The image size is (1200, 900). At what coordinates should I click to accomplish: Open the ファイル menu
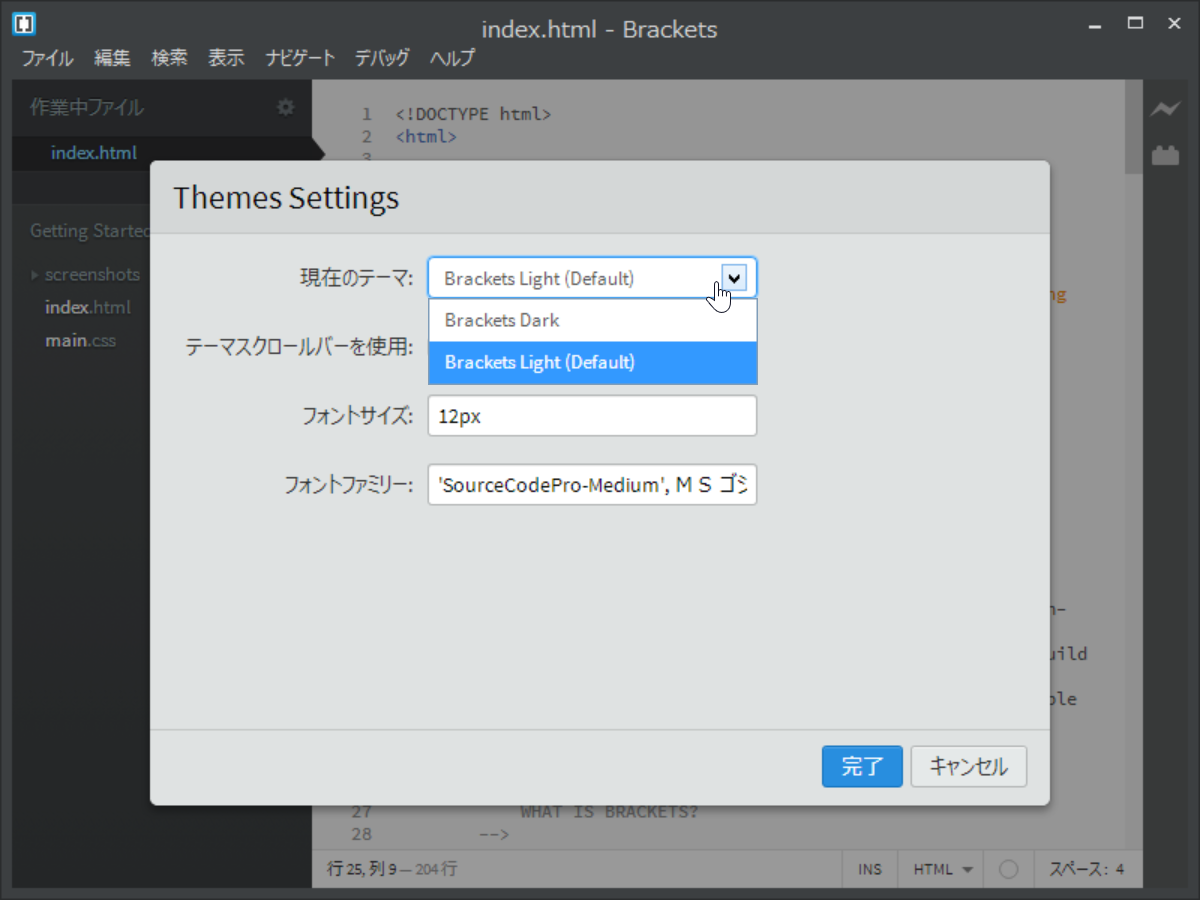point(47,57)
